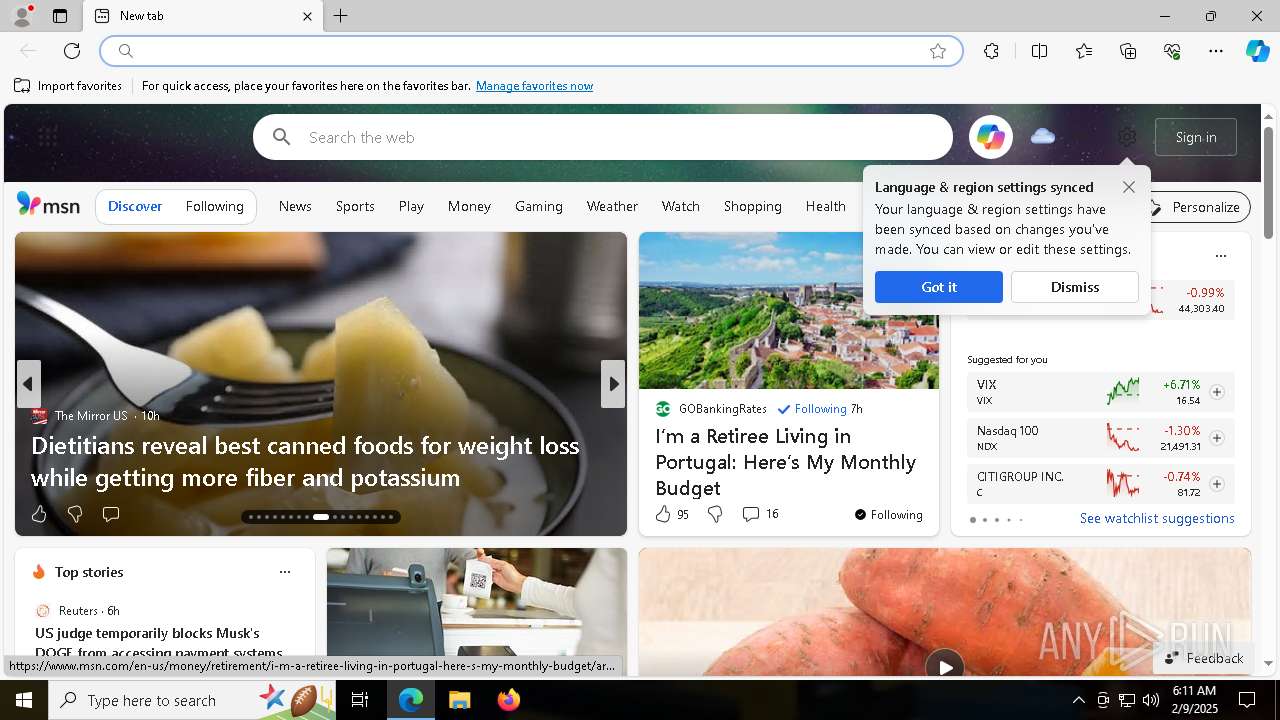Open Task View on taskbar
Screen dimensions: 1280x720
[360, 700]
